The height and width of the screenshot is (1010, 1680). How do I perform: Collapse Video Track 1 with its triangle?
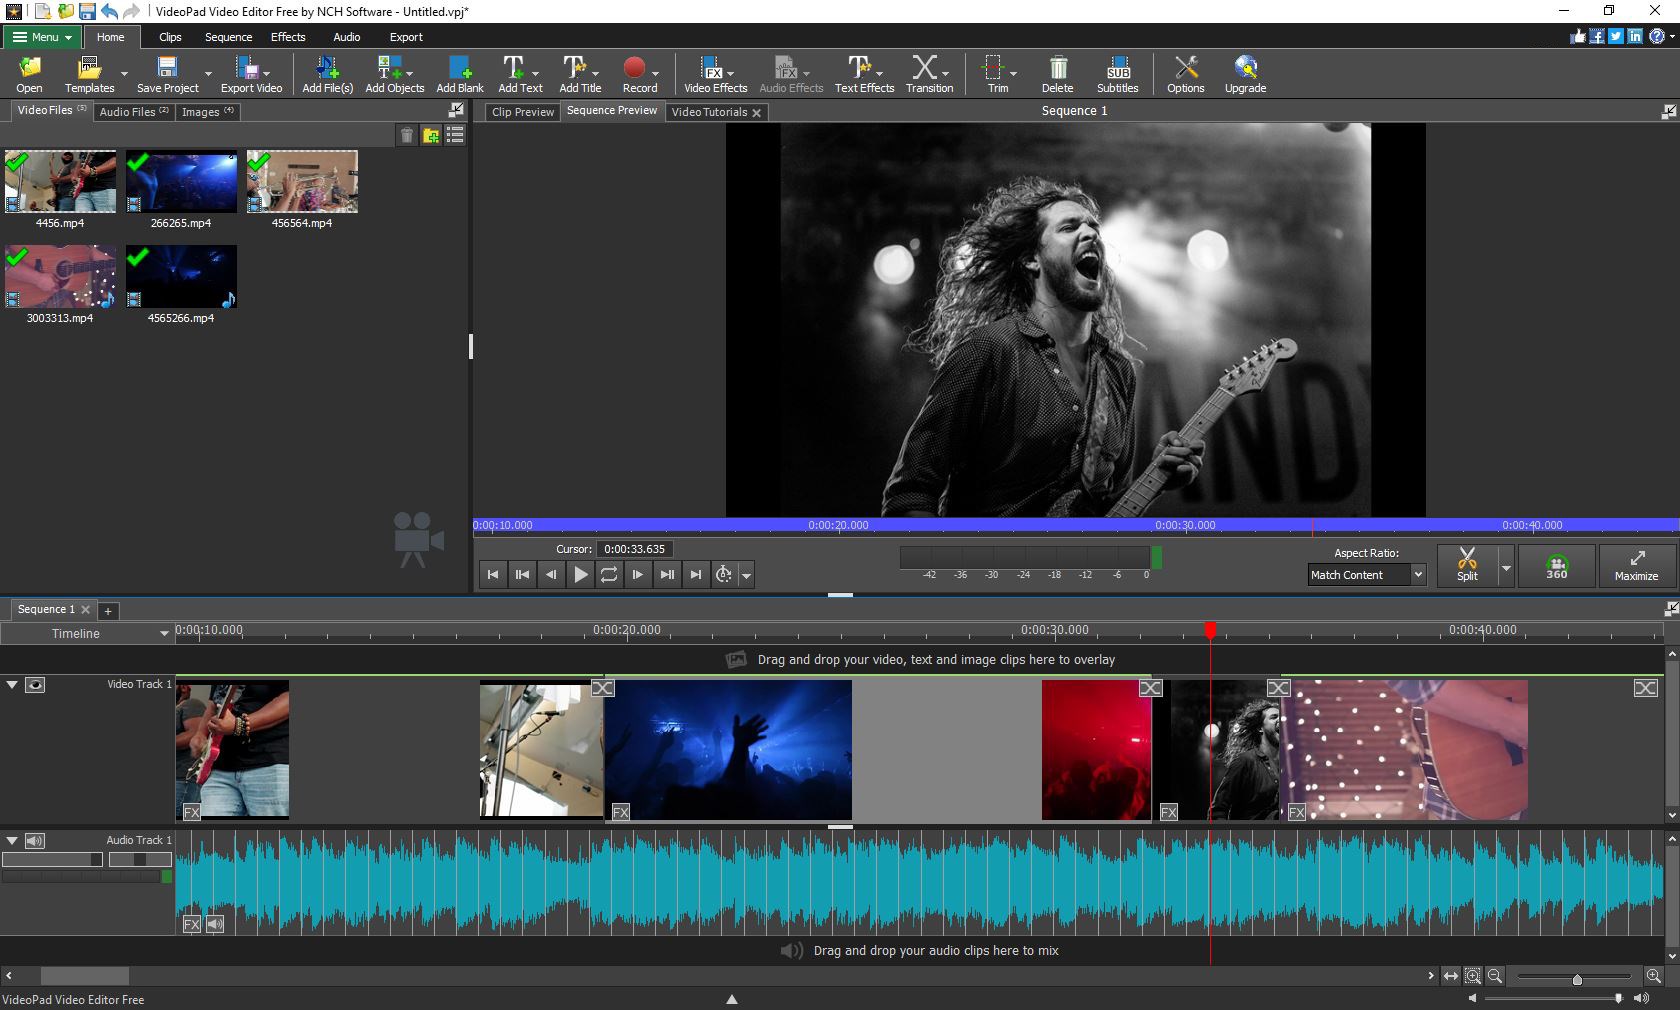(x=12, y=685)
